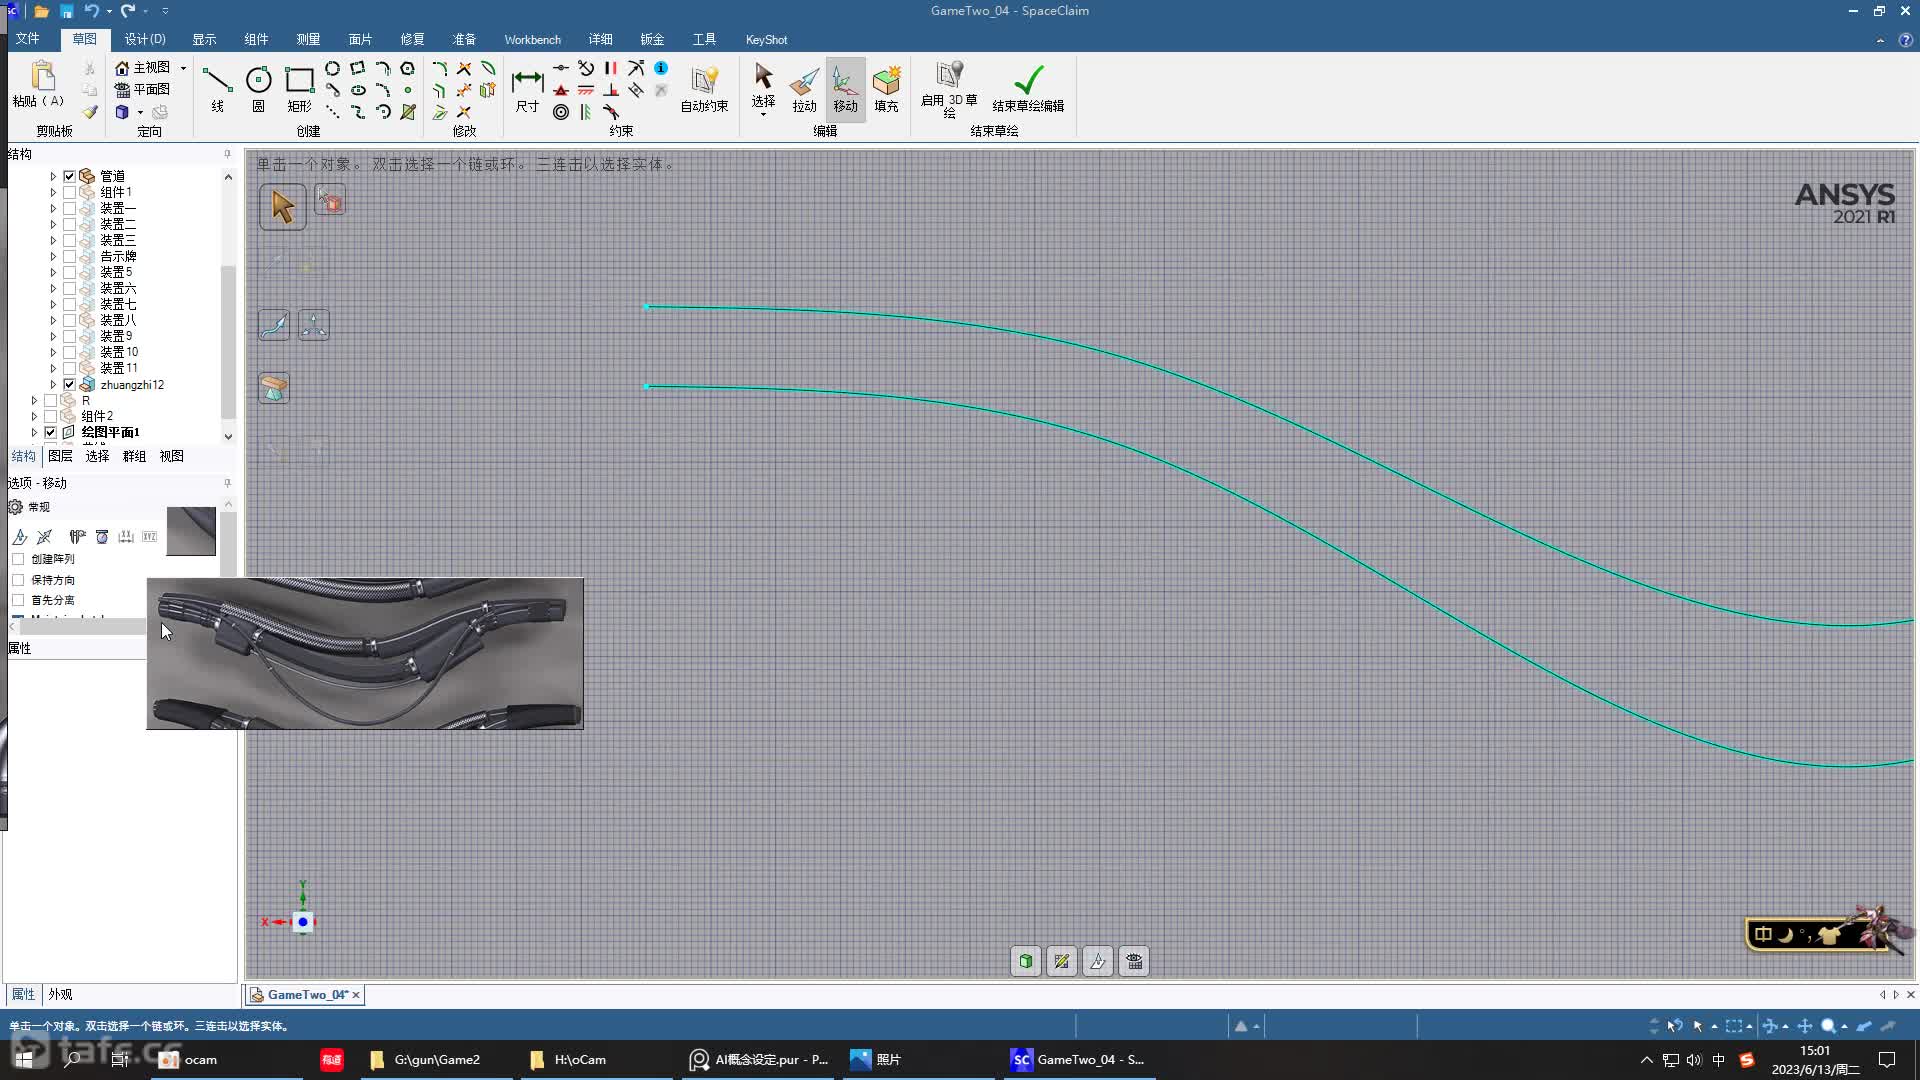
Task: Open the 图层 panel tab
Action: point(60,456)
